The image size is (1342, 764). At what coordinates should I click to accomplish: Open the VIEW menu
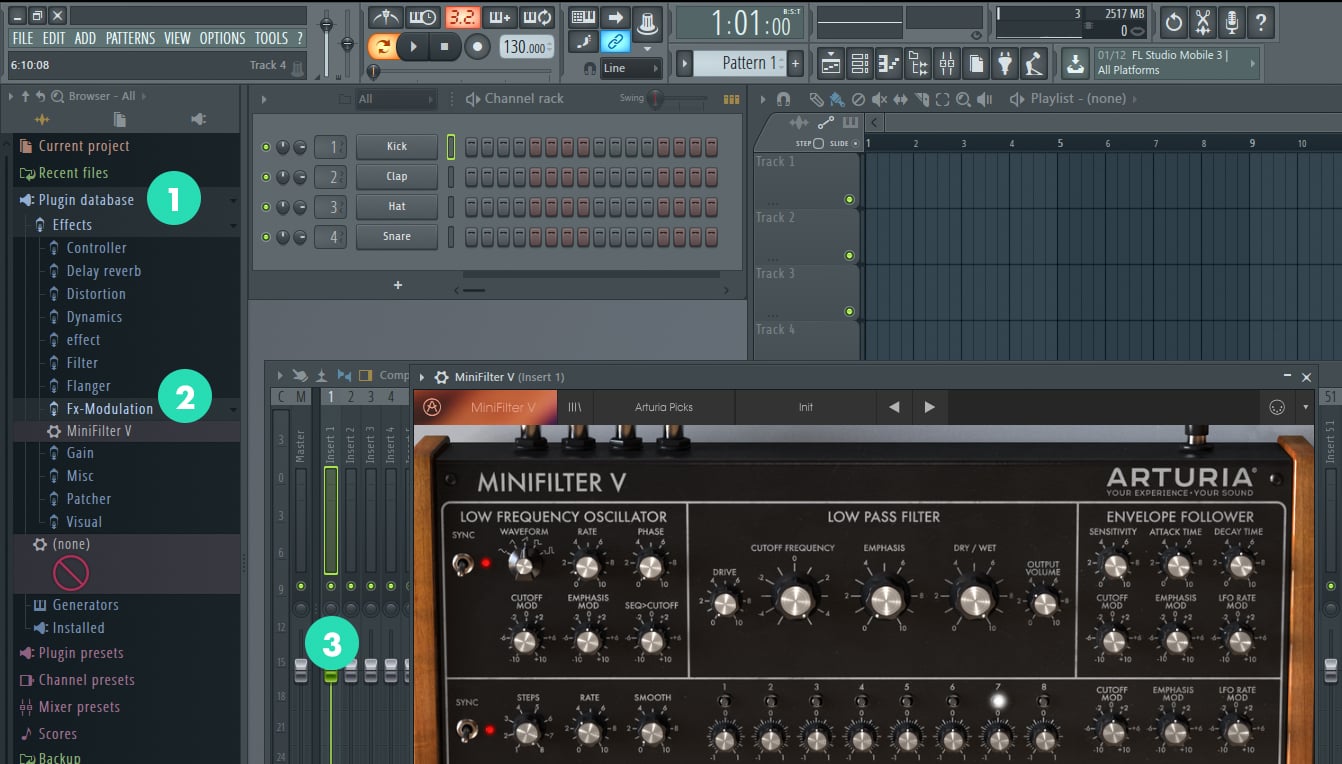[x=177, y=39]
